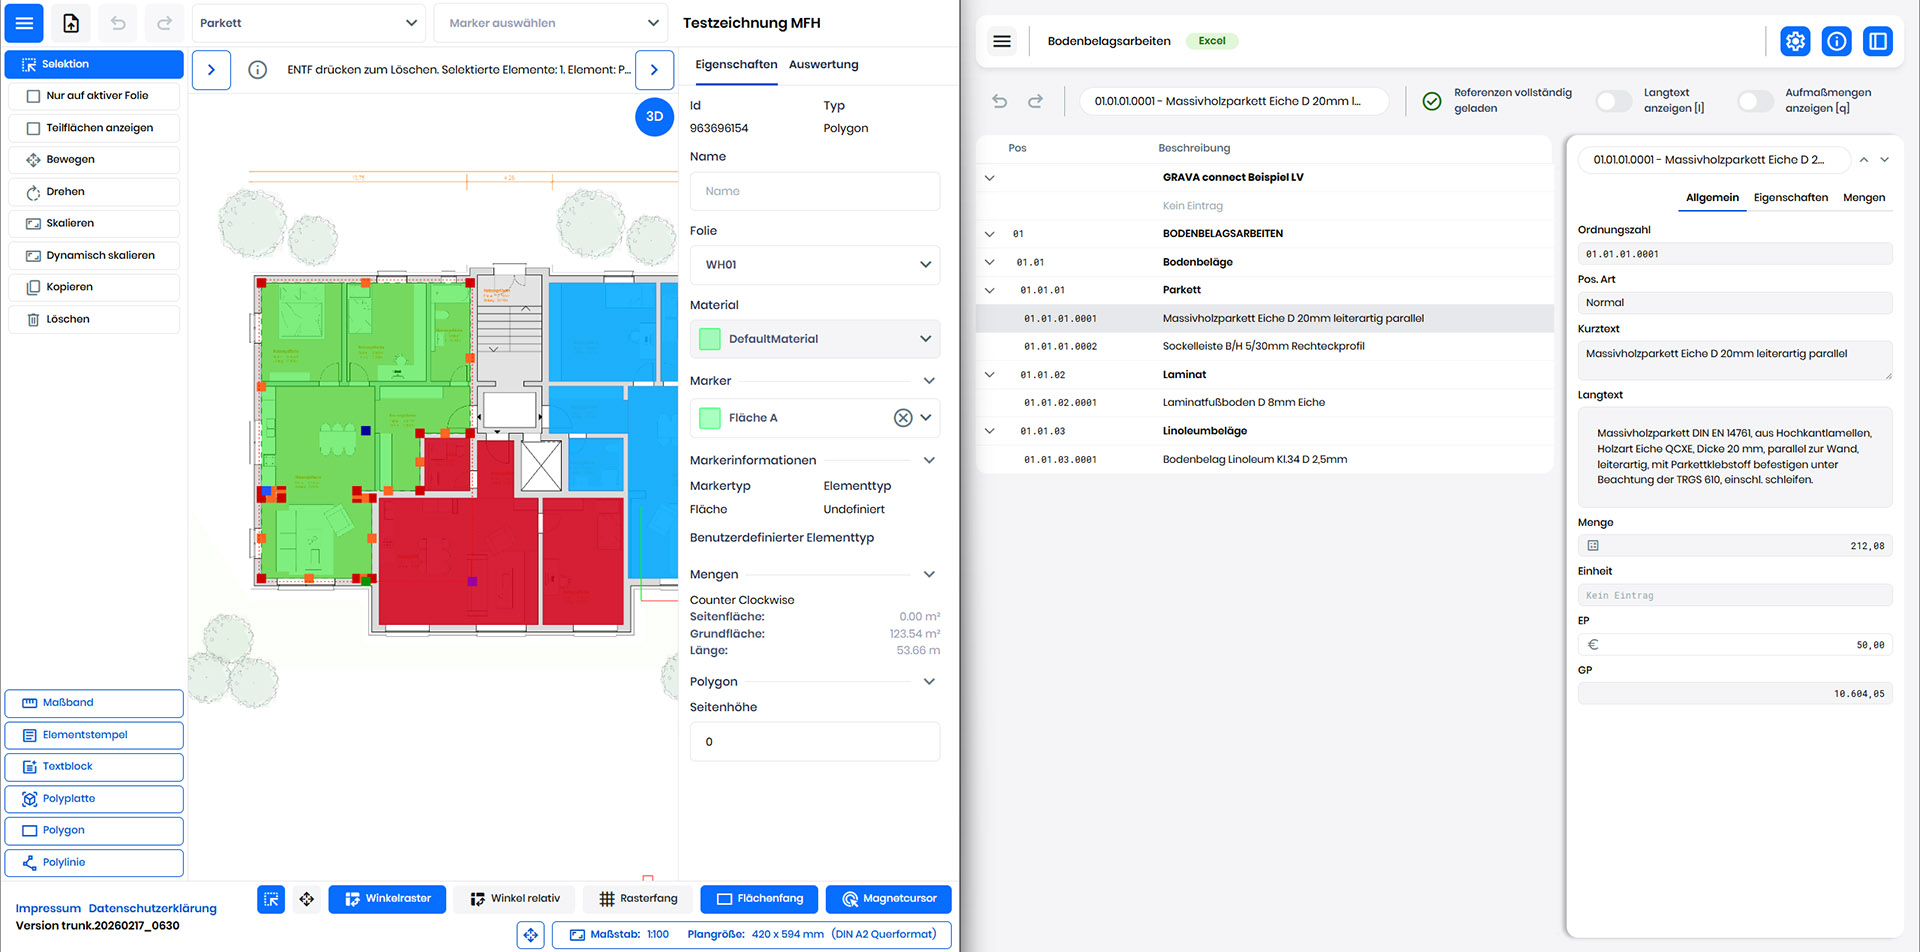Open Marker auswählen dropdown

coord(550,23)
